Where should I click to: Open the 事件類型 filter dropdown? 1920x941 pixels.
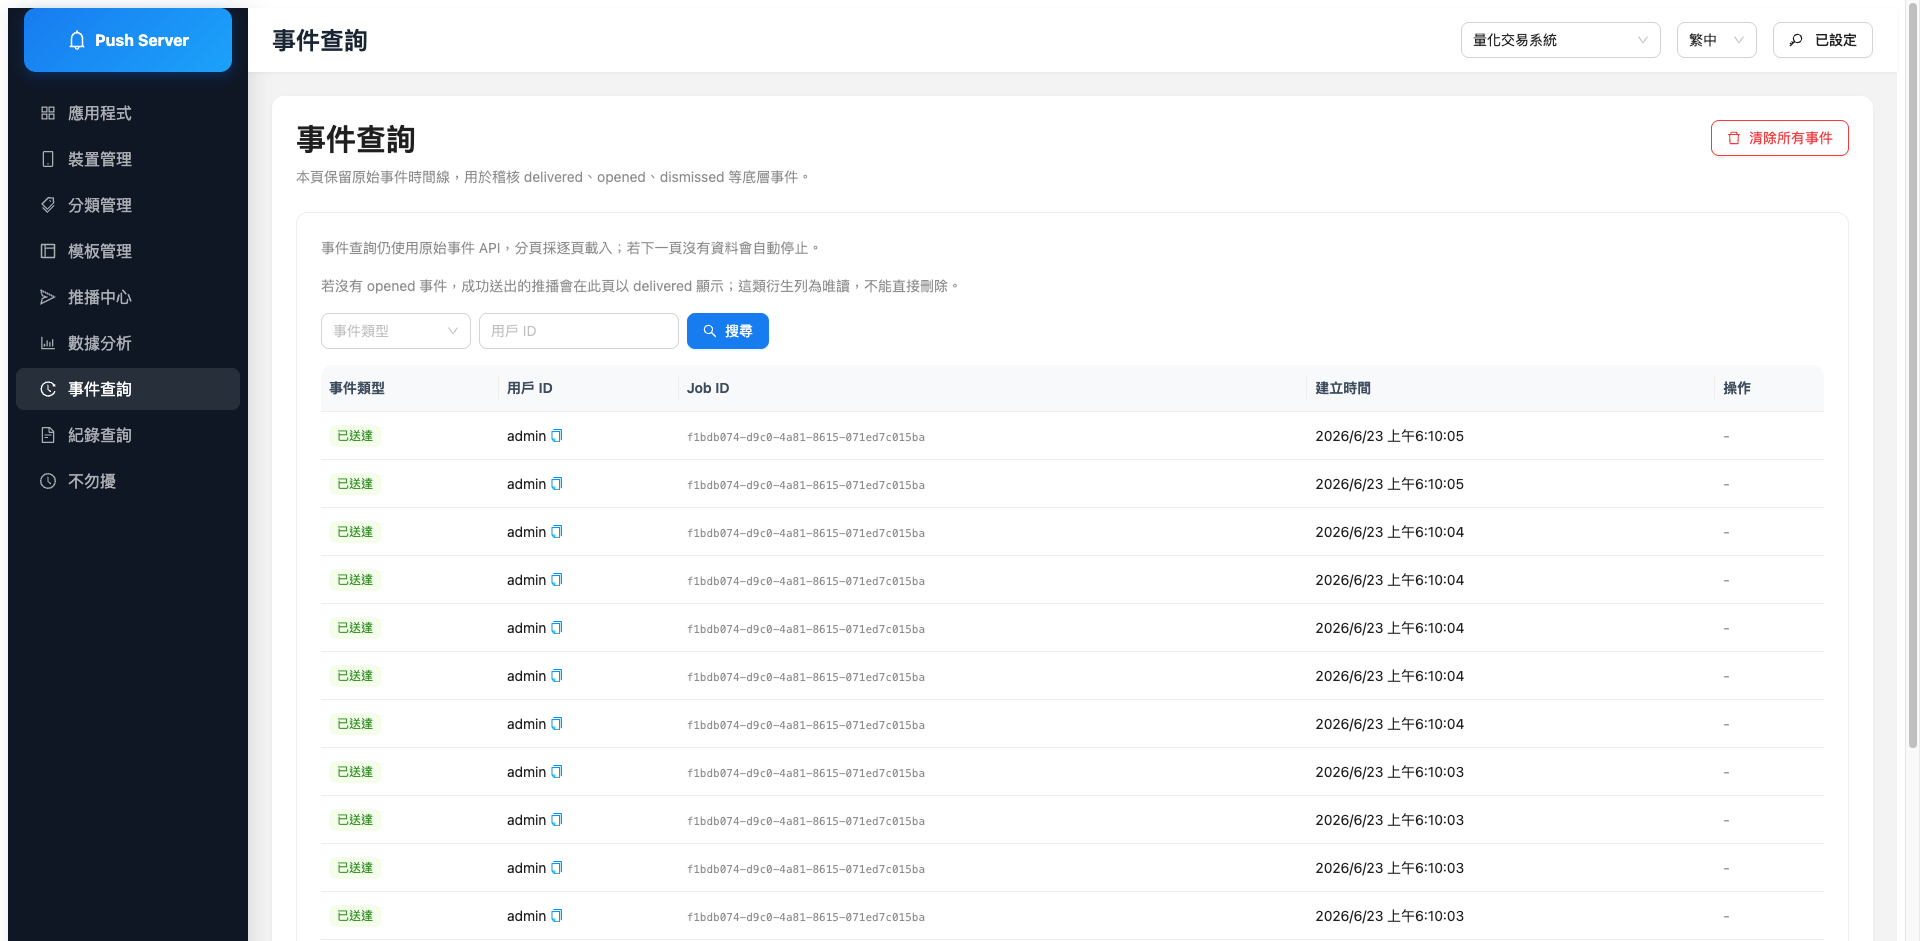(396, 331)
